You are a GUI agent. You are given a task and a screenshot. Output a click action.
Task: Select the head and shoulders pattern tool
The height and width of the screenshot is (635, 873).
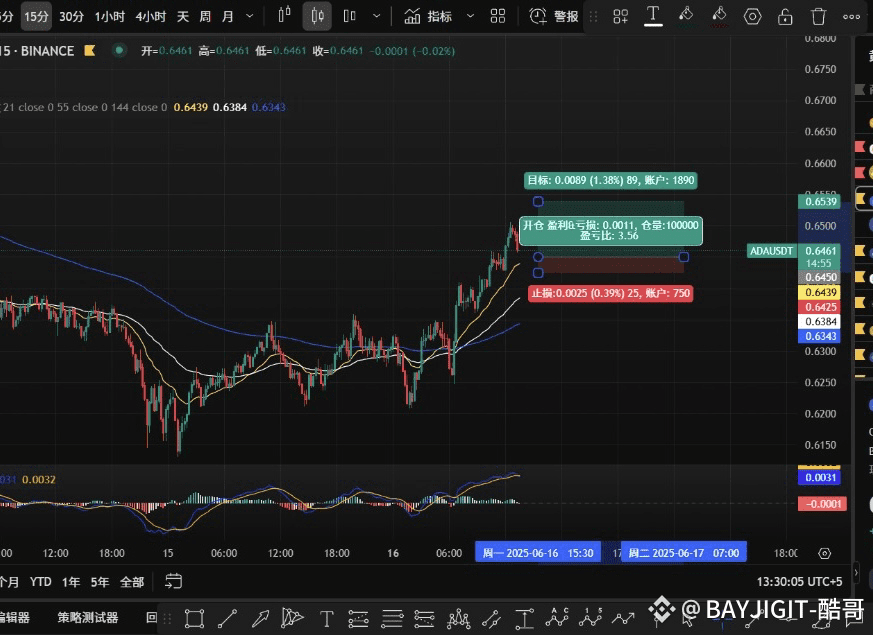tap(458, 618)
